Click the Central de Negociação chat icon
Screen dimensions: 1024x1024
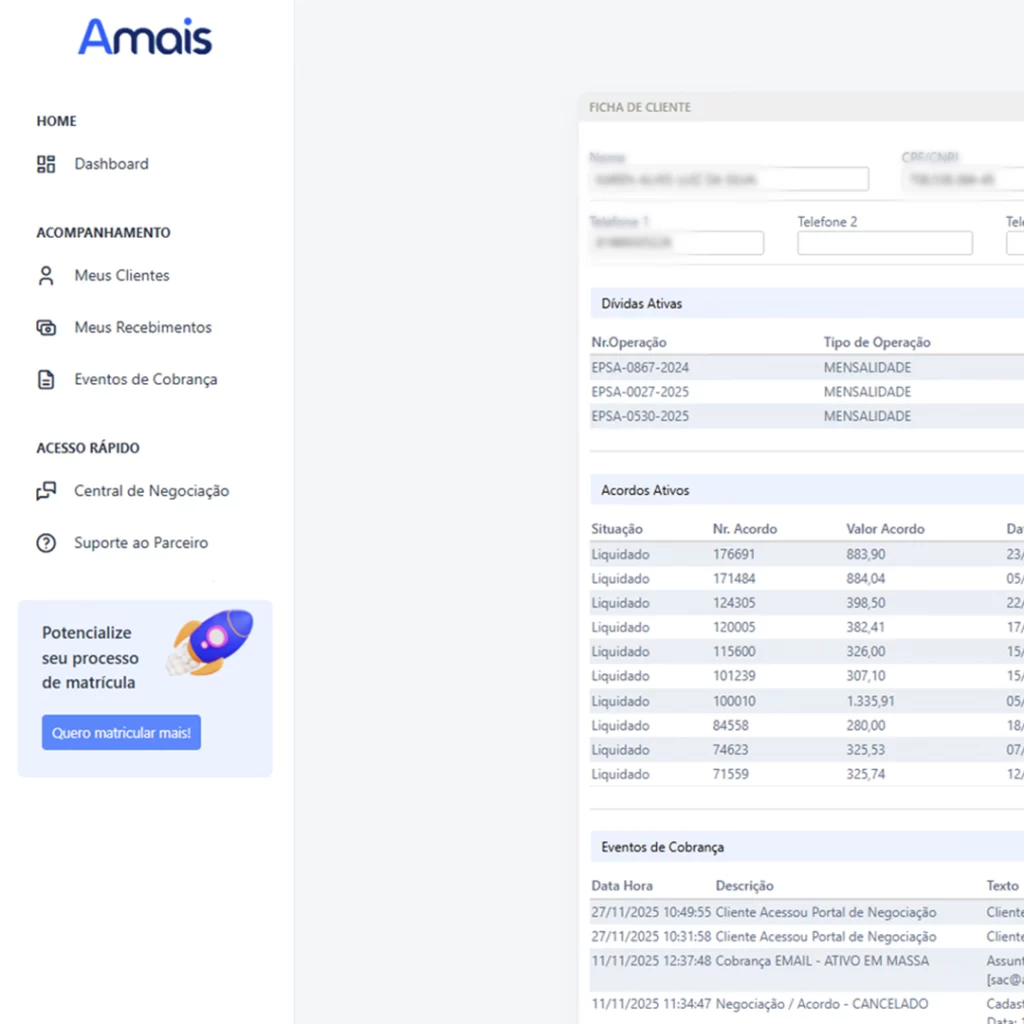[46, 491]
